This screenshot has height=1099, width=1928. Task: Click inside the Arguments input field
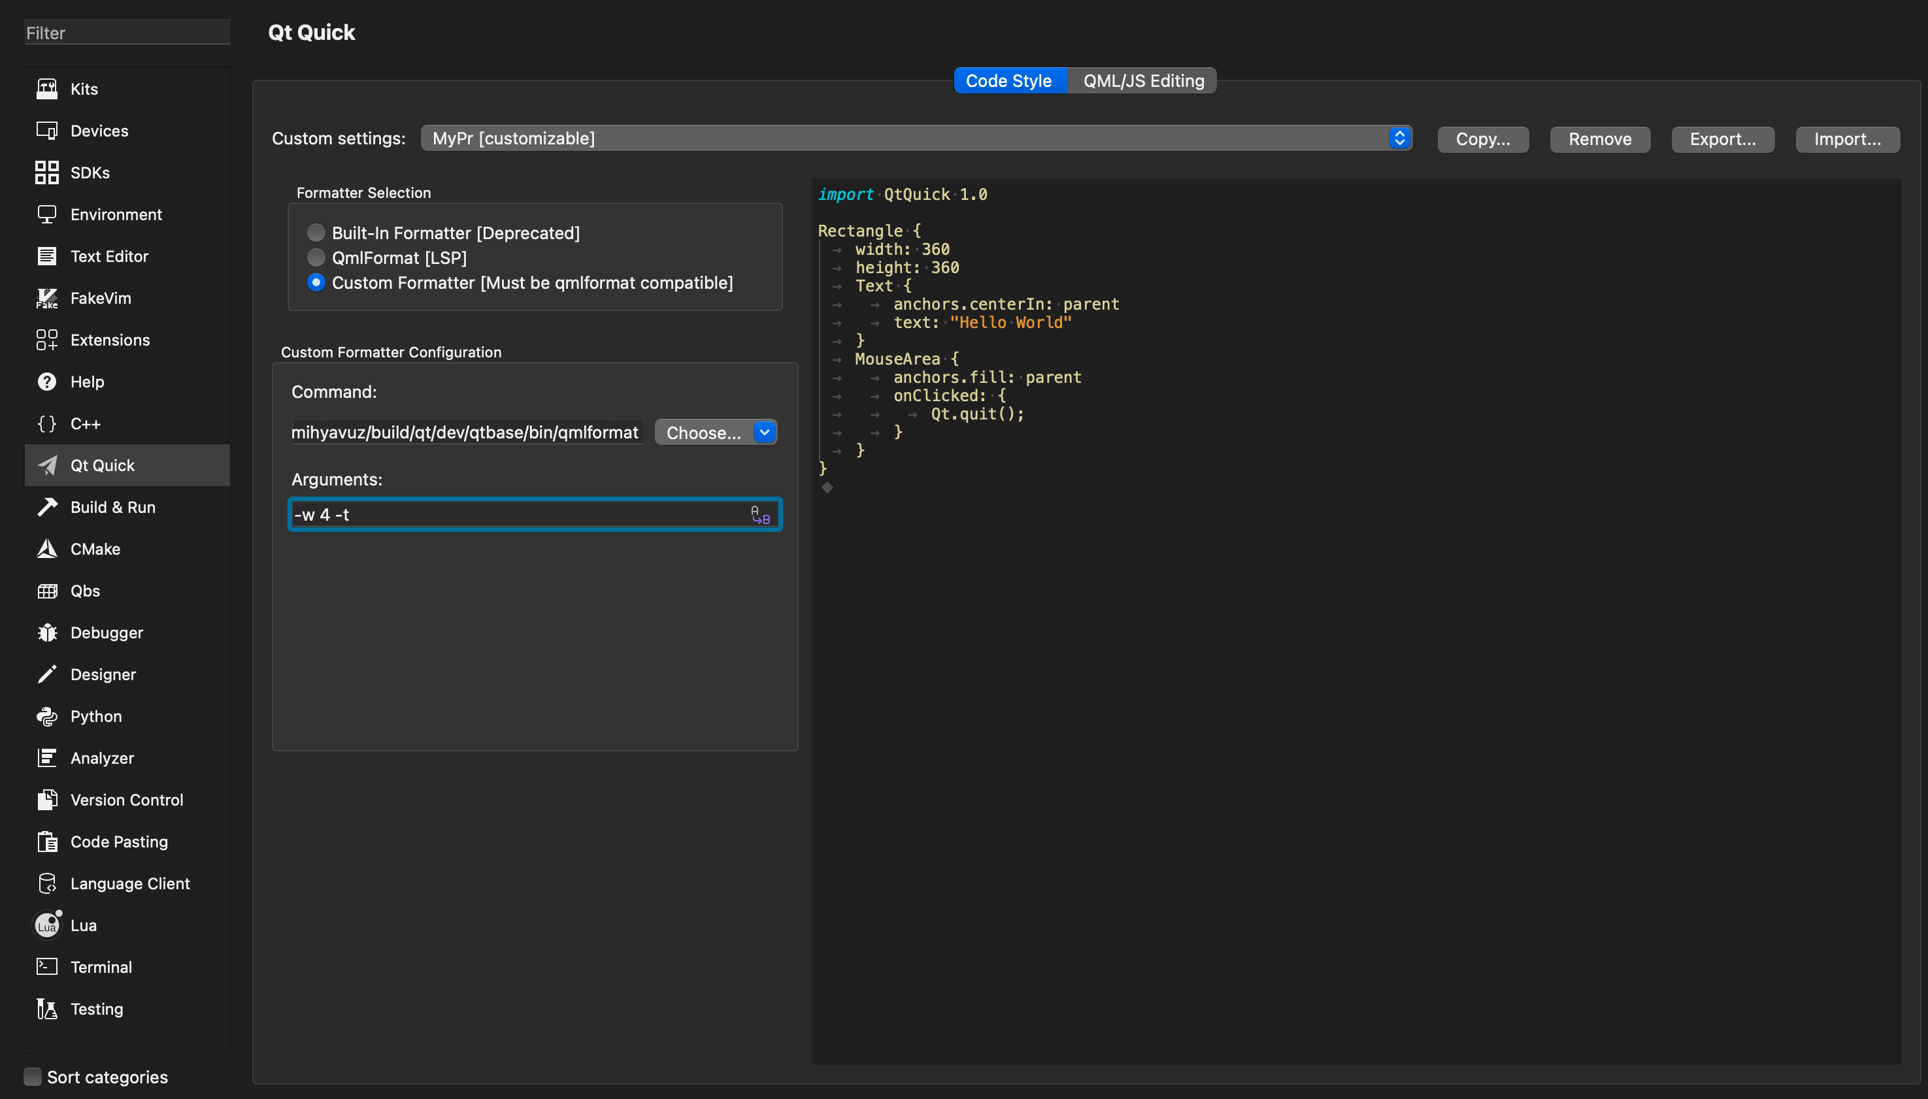(x=500, y=513)
